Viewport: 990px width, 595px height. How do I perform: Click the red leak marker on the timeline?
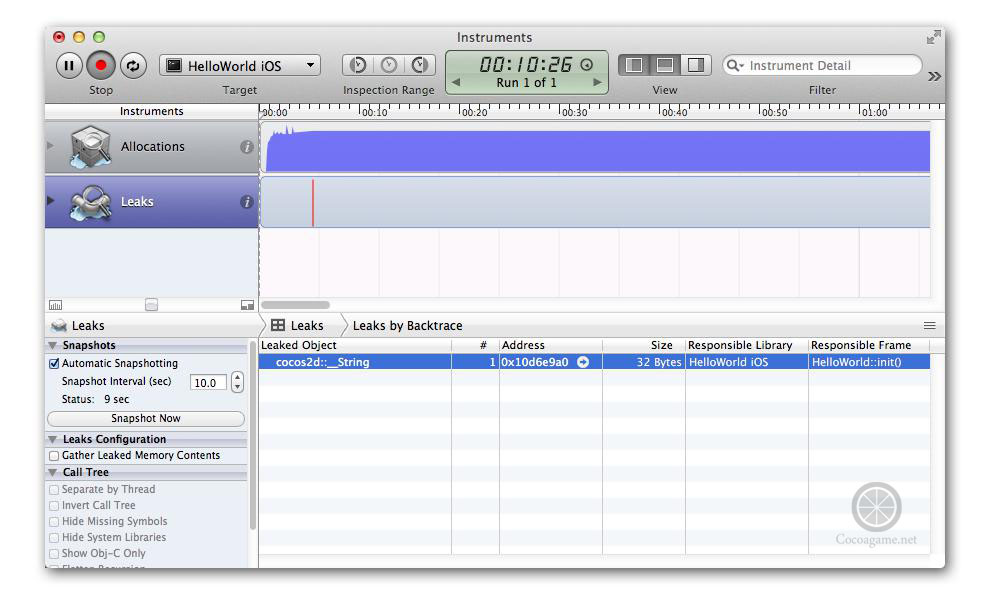(313, 203)
